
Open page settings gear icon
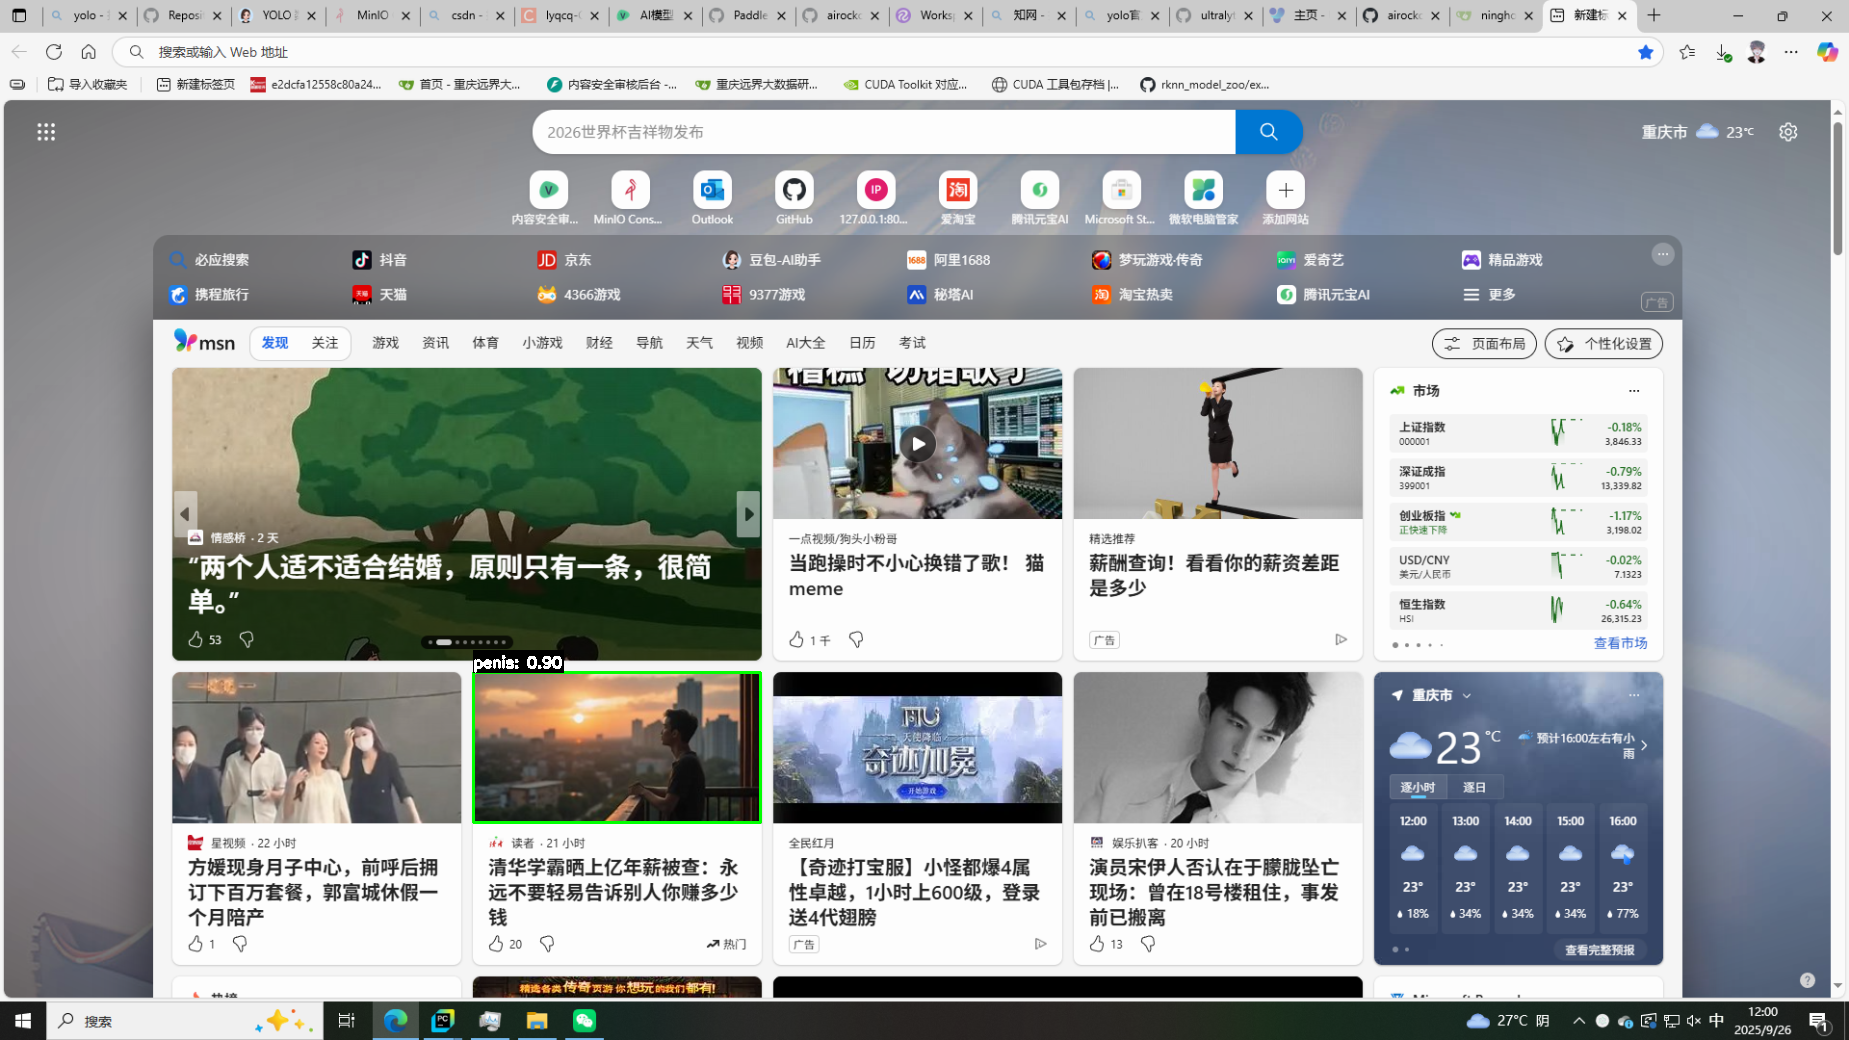pos(1788,132)
